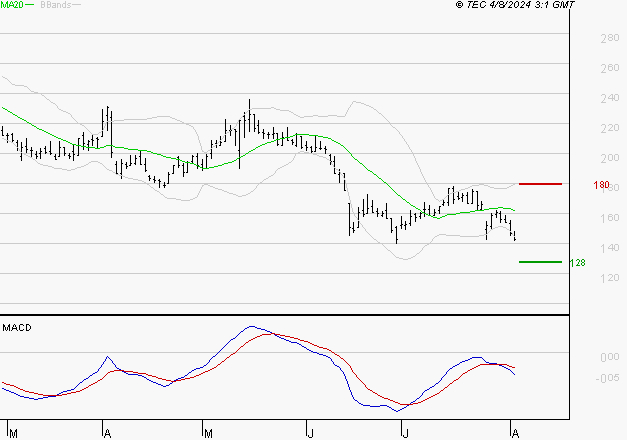Viewport: 627px width, 440px height.
Task: Click the 140 price axis label
Action: coord(610,248)
